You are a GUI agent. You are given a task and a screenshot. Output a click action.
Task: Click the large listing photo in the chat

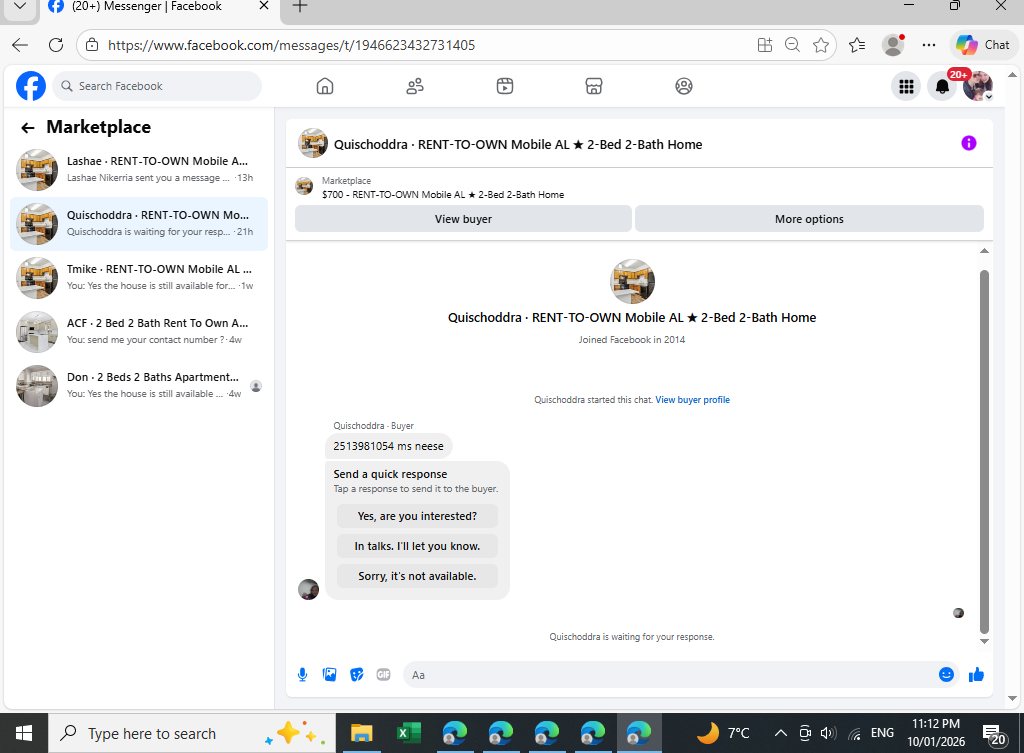point(632,281)
